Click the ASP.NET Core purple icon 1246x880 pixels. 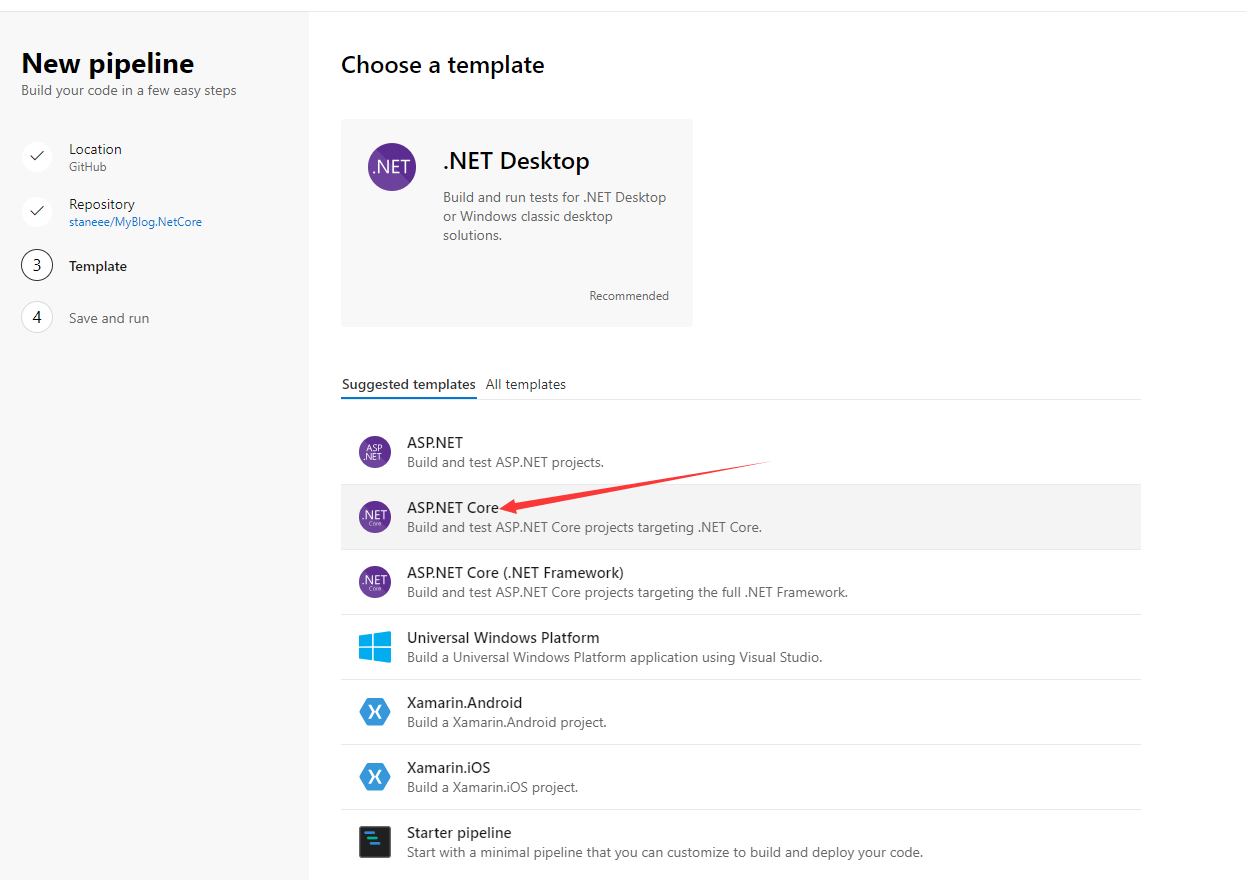pyautogui.click(x=375, y=517)
